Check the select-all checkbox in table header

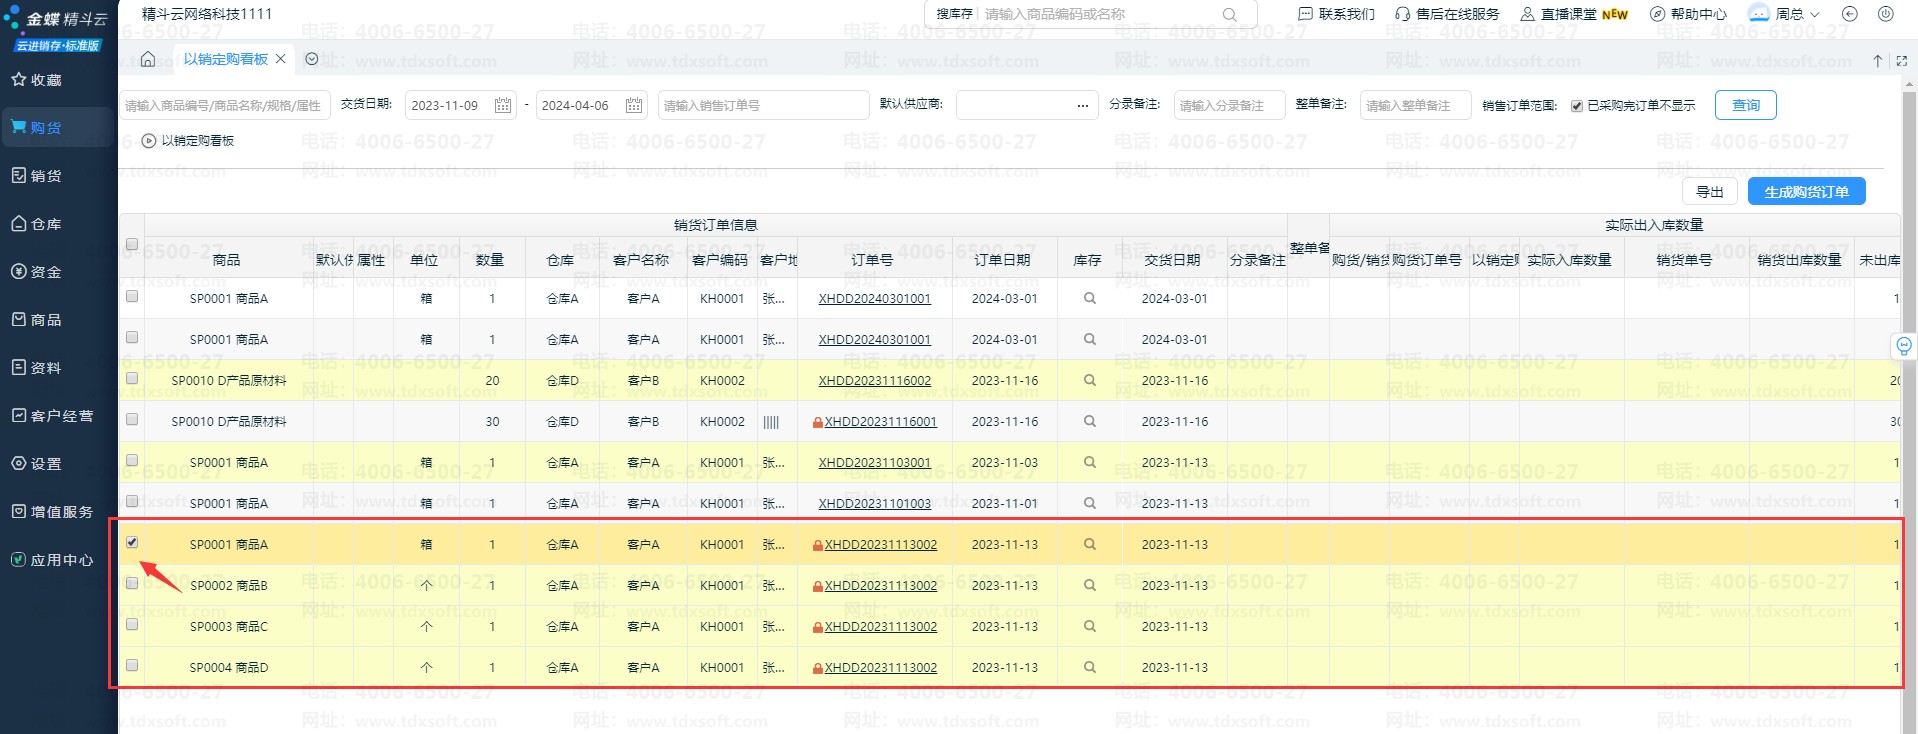tap(132, 244)
